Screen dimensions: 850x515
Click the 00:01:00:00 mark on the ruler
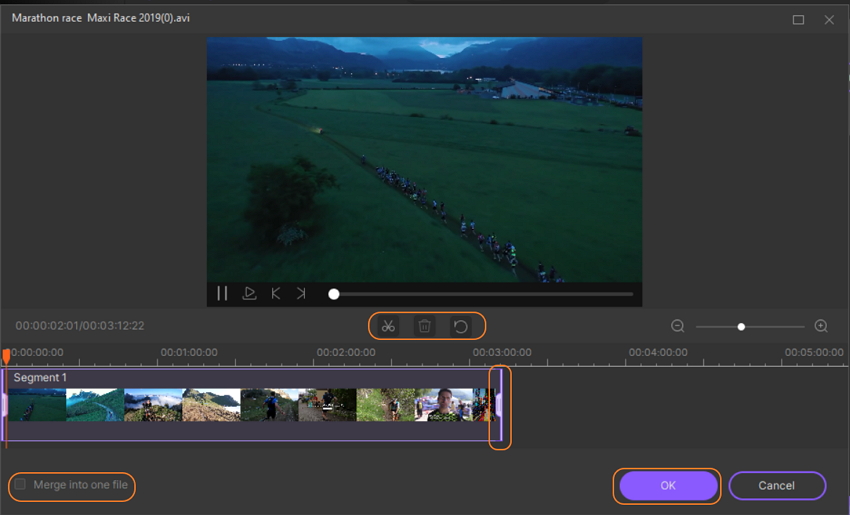[x=189, y=353]
